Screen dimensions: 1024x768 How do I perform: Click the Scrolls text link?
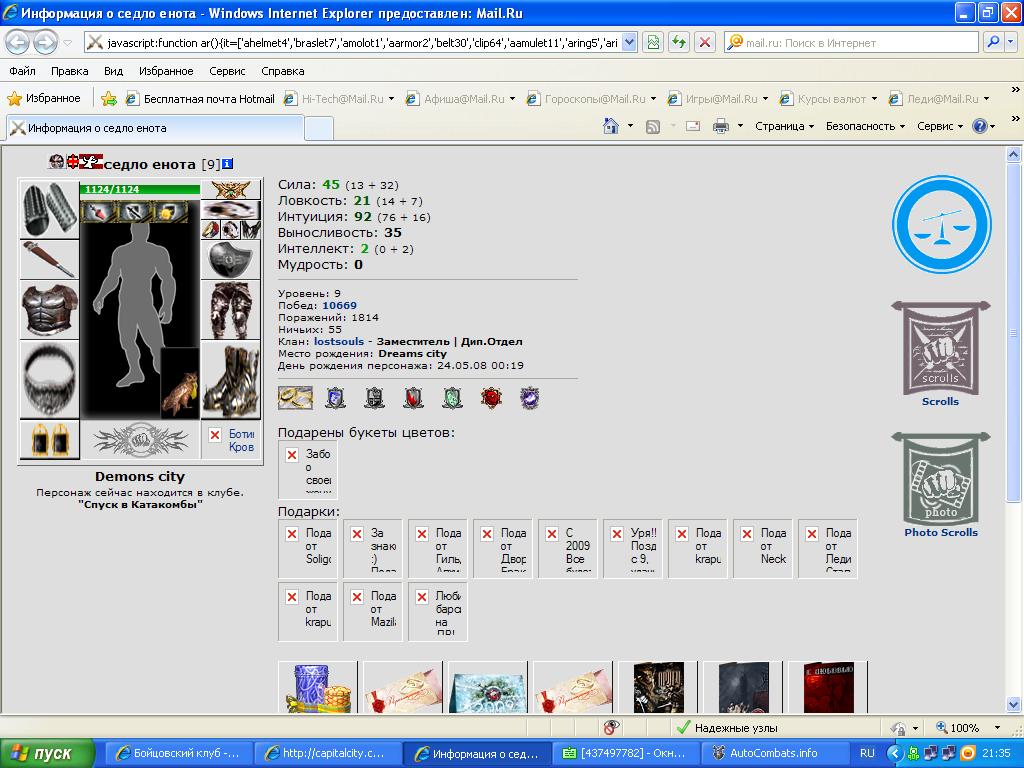click(940, 402)
